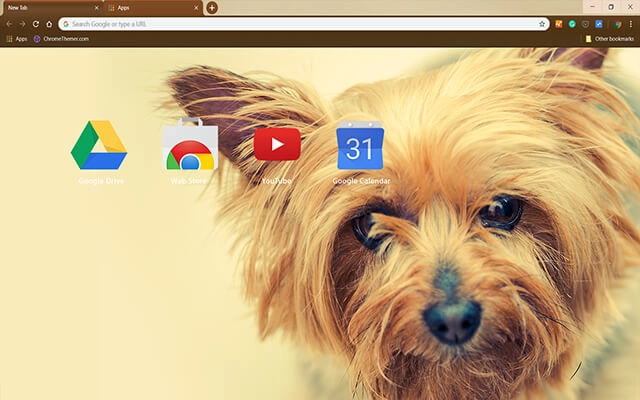Open the green Grammarly-style extension

[x=572, y=24]
